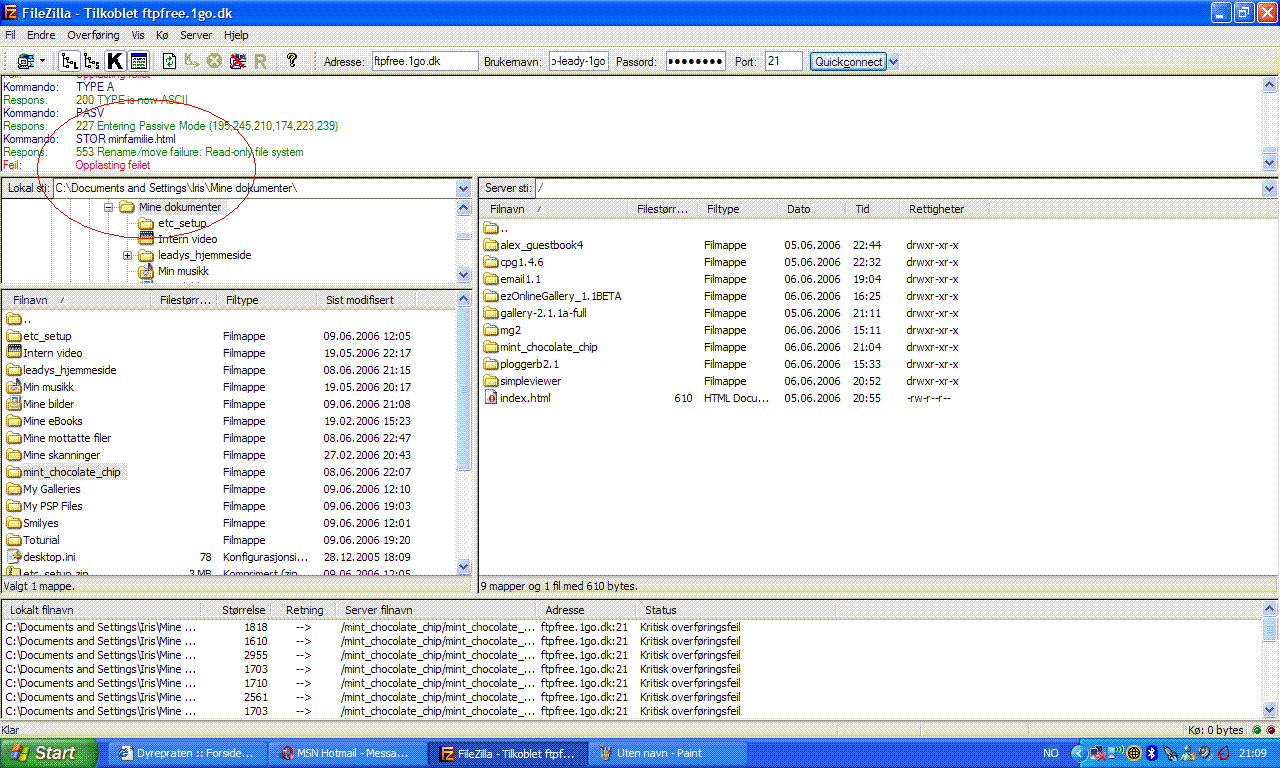1280x768 pixels.
Task: Open the Lokal sti path dropdown
Action: click(x=463, y=188)
